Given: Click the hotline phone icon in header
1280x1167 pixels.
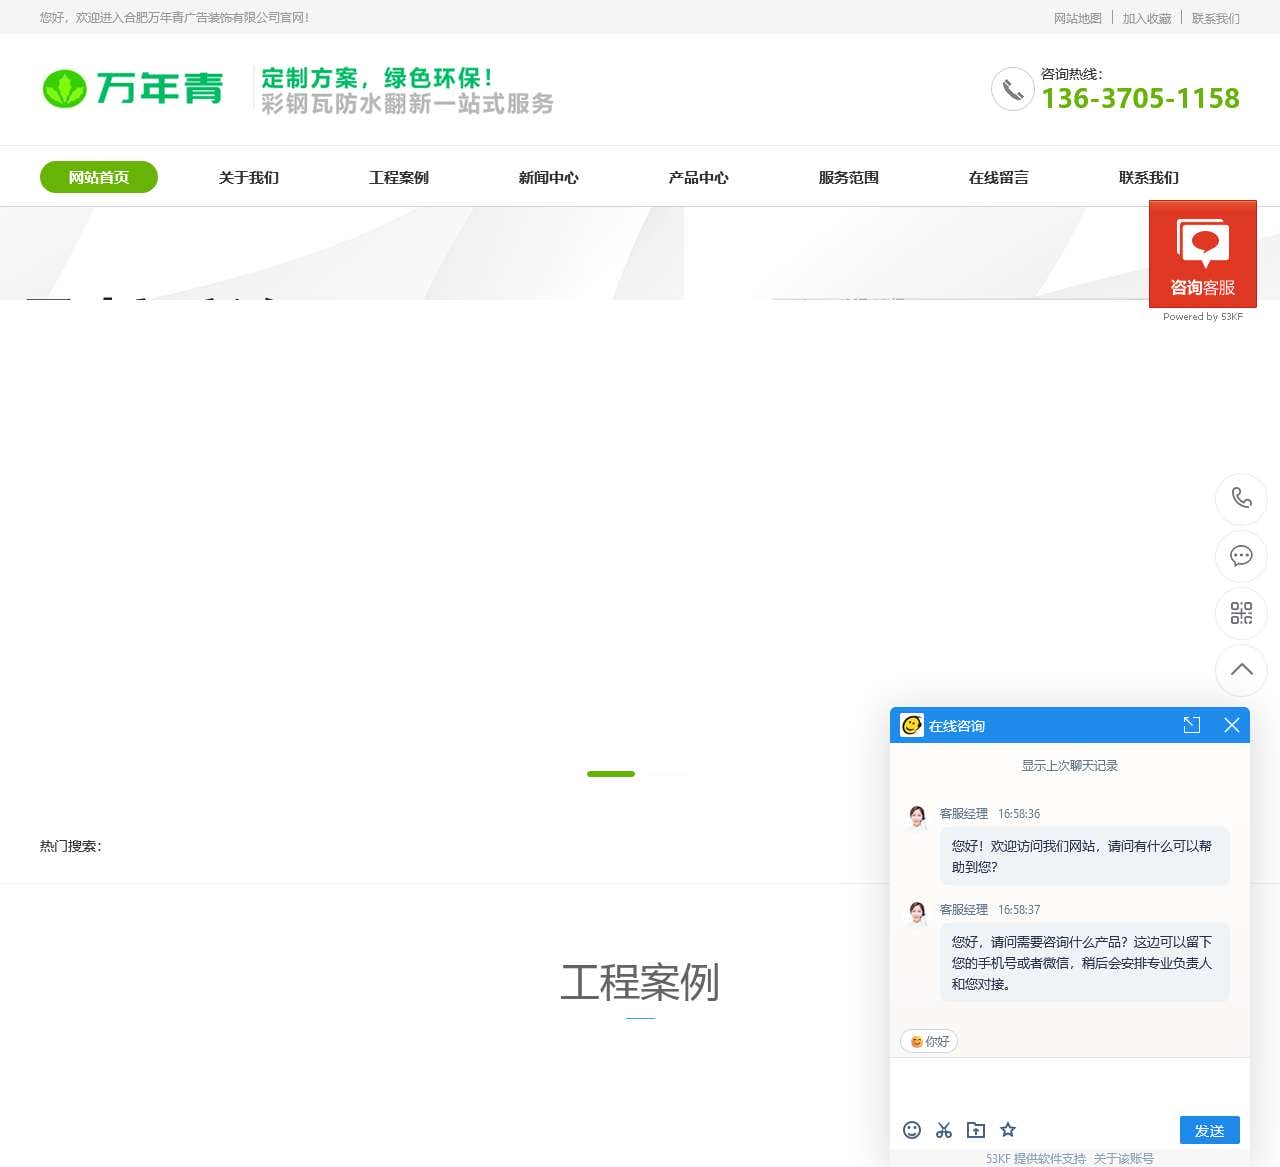Looking at the screenshot, I should 1012,89.
